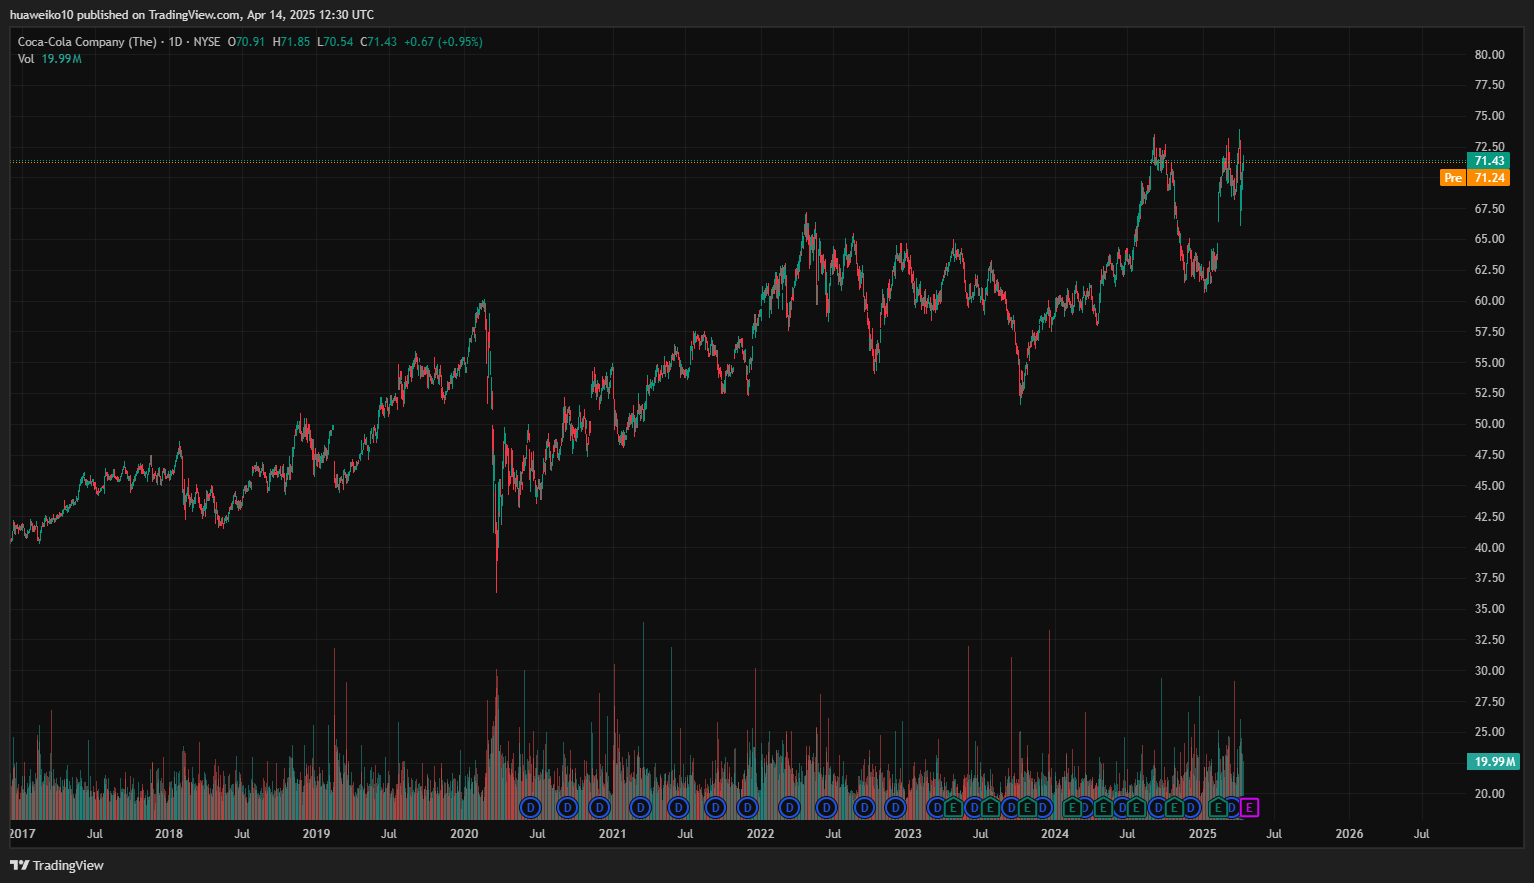Click the 2025 time axis label
The image size is (1534, 883).
(x=1202, y=834)
